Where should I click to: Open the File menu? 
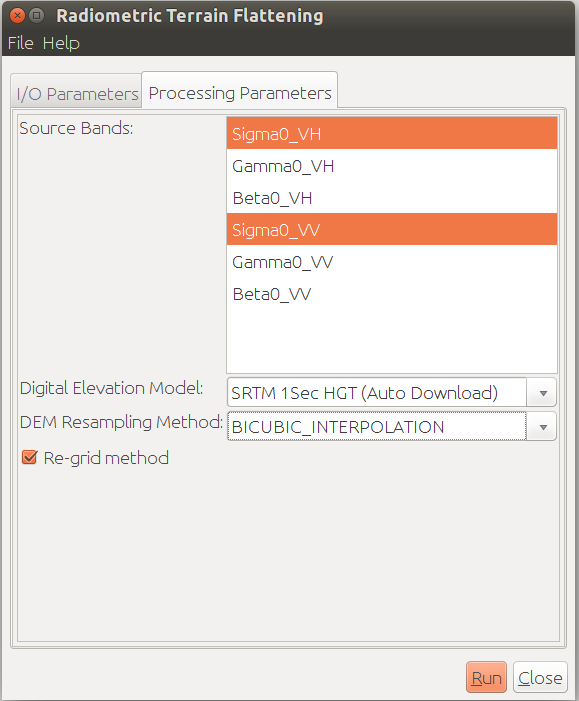[21, 43]
